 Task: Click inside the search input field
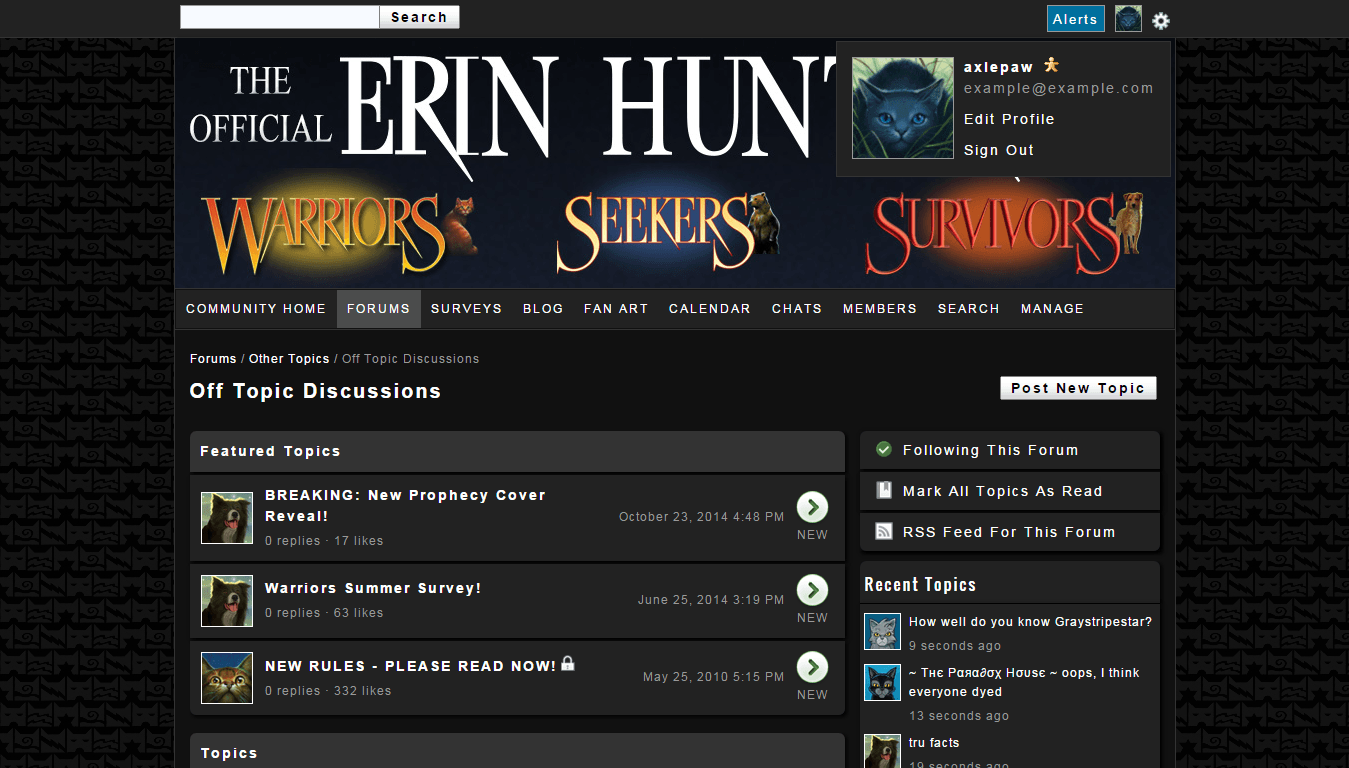(278, 16)
